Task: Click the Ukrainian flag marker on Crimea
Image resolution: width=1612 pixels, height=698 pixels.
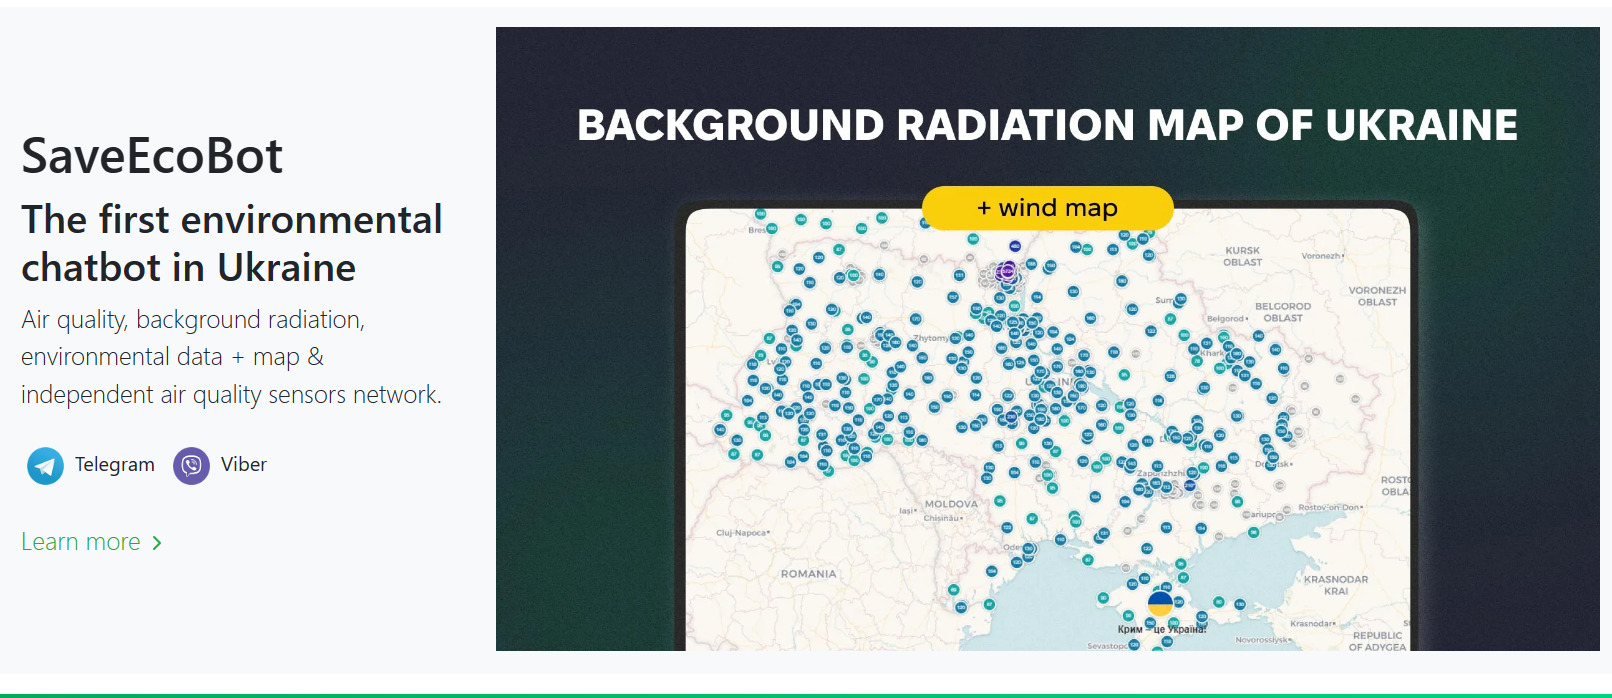Action: pyautogui.click(x=1160, y=604)
